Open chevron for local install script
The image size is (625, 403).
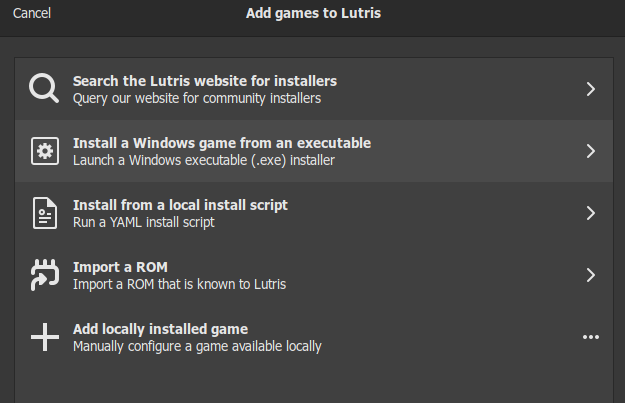click(591, 213)
